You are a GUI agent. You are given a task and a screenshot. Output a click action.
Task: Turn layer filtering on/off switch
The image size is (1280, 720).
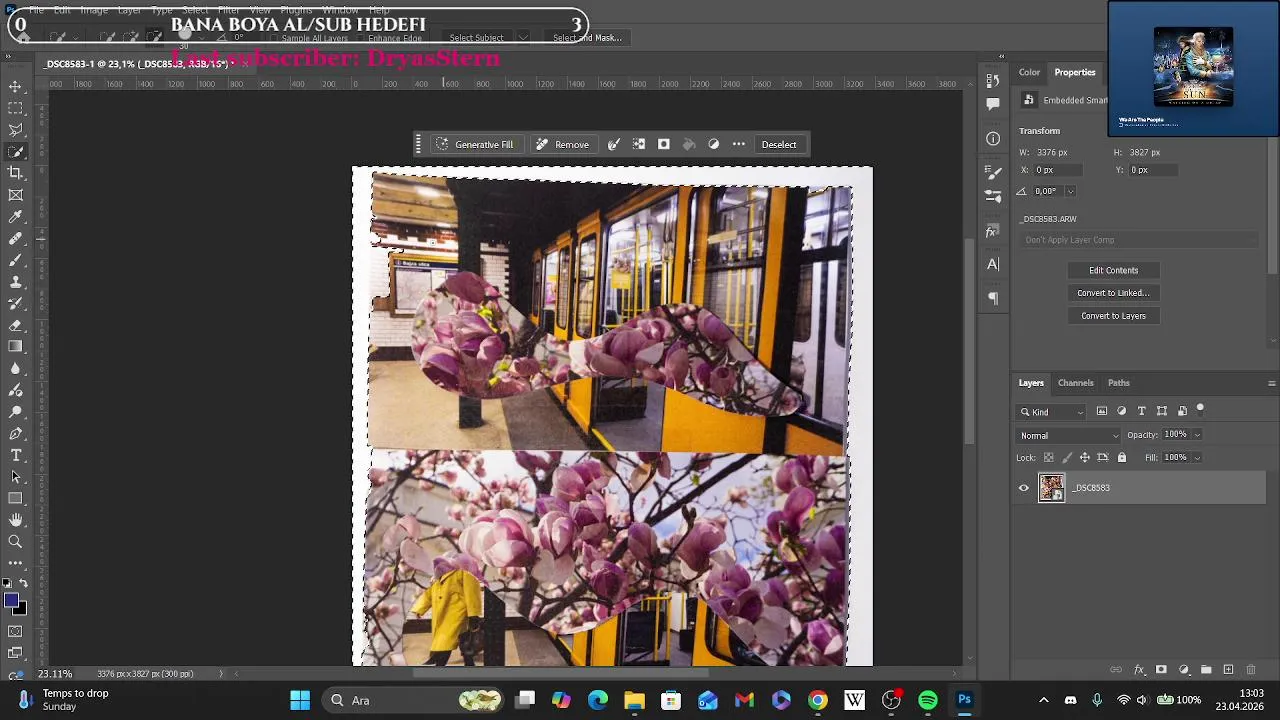(1200, 409)
